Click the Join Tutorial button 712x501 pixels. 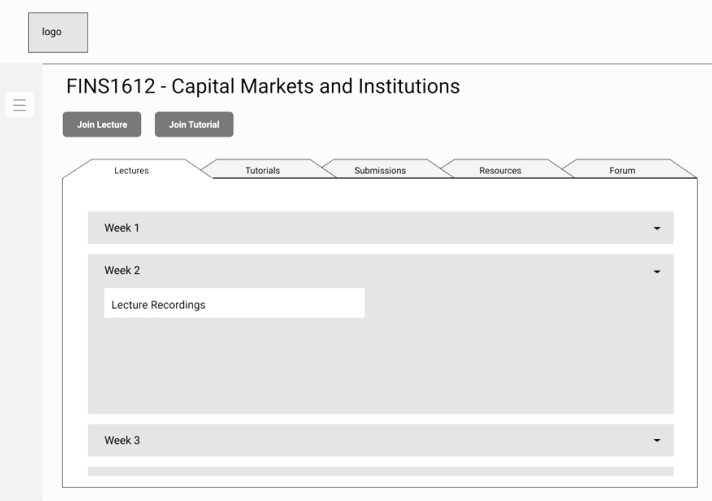194,124
